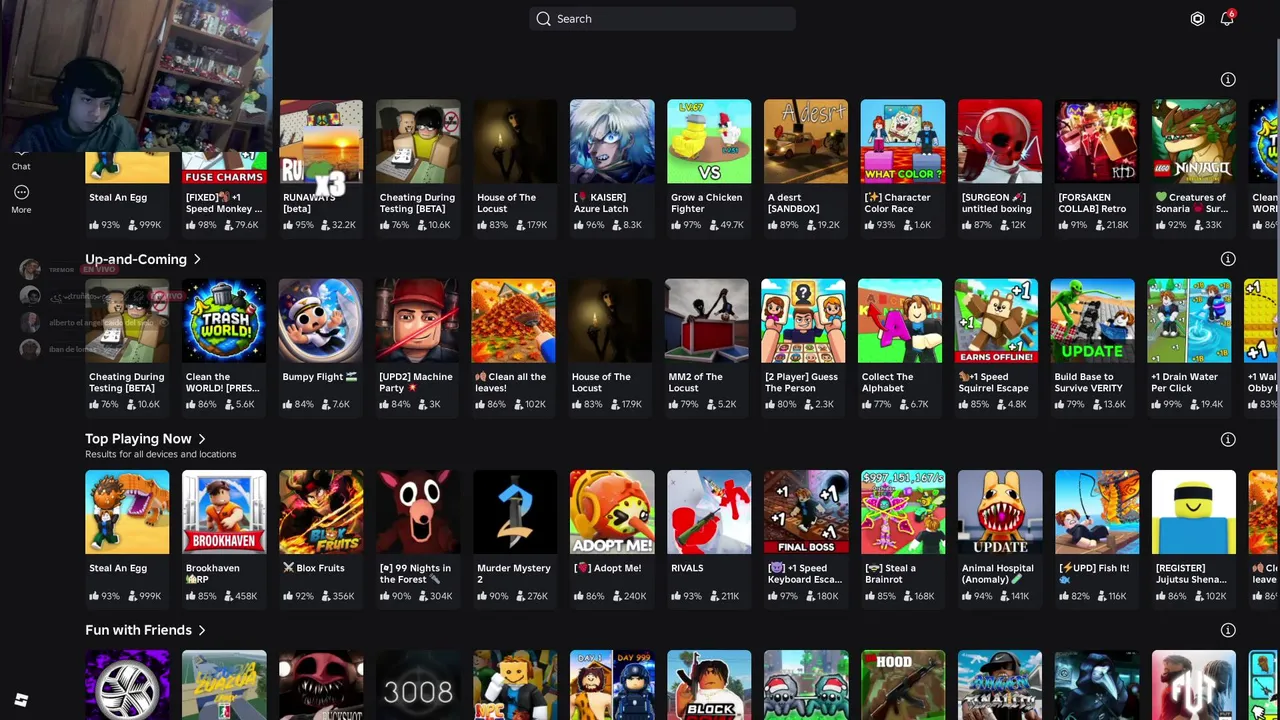Image resolution: width=1280 pixels, height=720 pixels.
Task: Click "Steal An Egg" title in the first row
Action: point(118,198)
